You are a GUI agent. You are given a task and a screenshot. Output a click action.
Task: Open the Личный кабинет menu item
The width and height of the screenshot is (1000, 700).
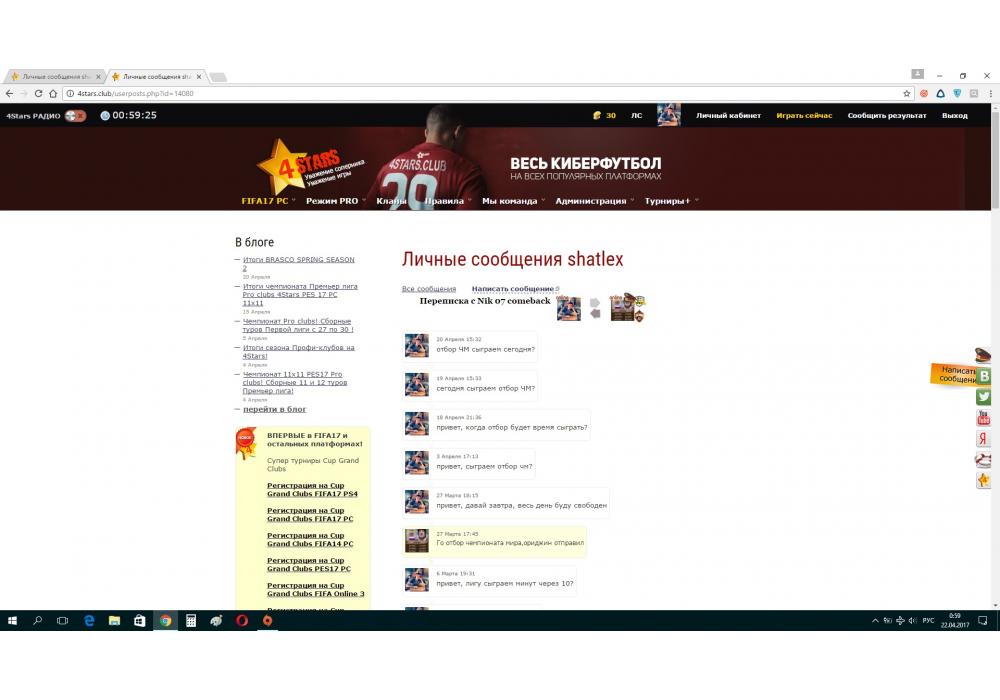[x=728, y=115]
